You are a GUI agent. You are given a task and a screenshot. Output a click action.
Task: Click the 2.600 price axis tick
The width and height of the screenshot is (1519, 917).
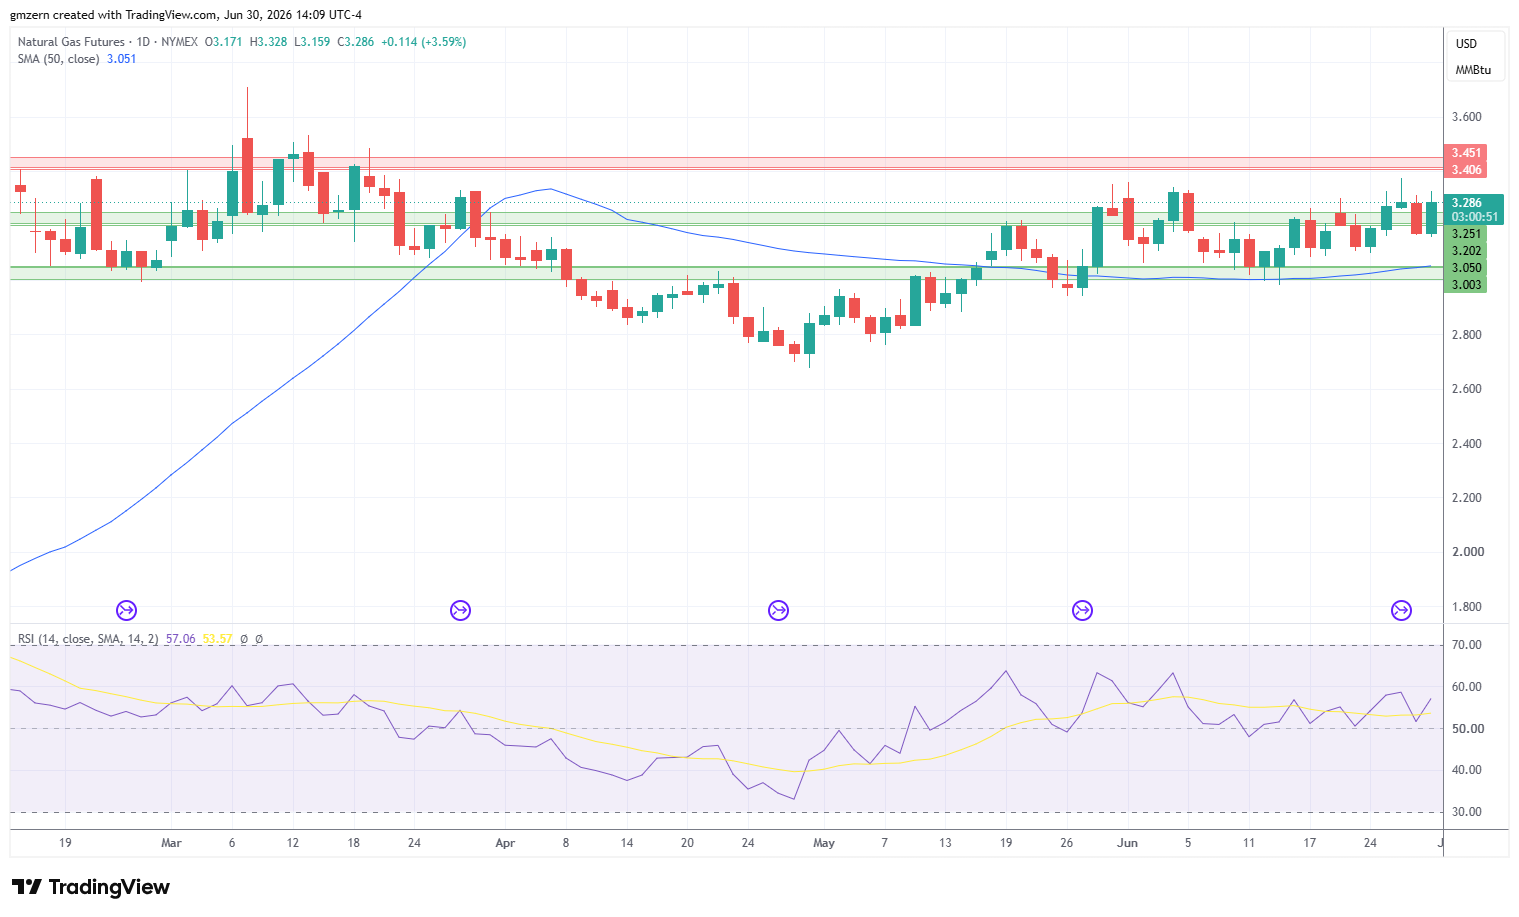(x=1466, y=389)
